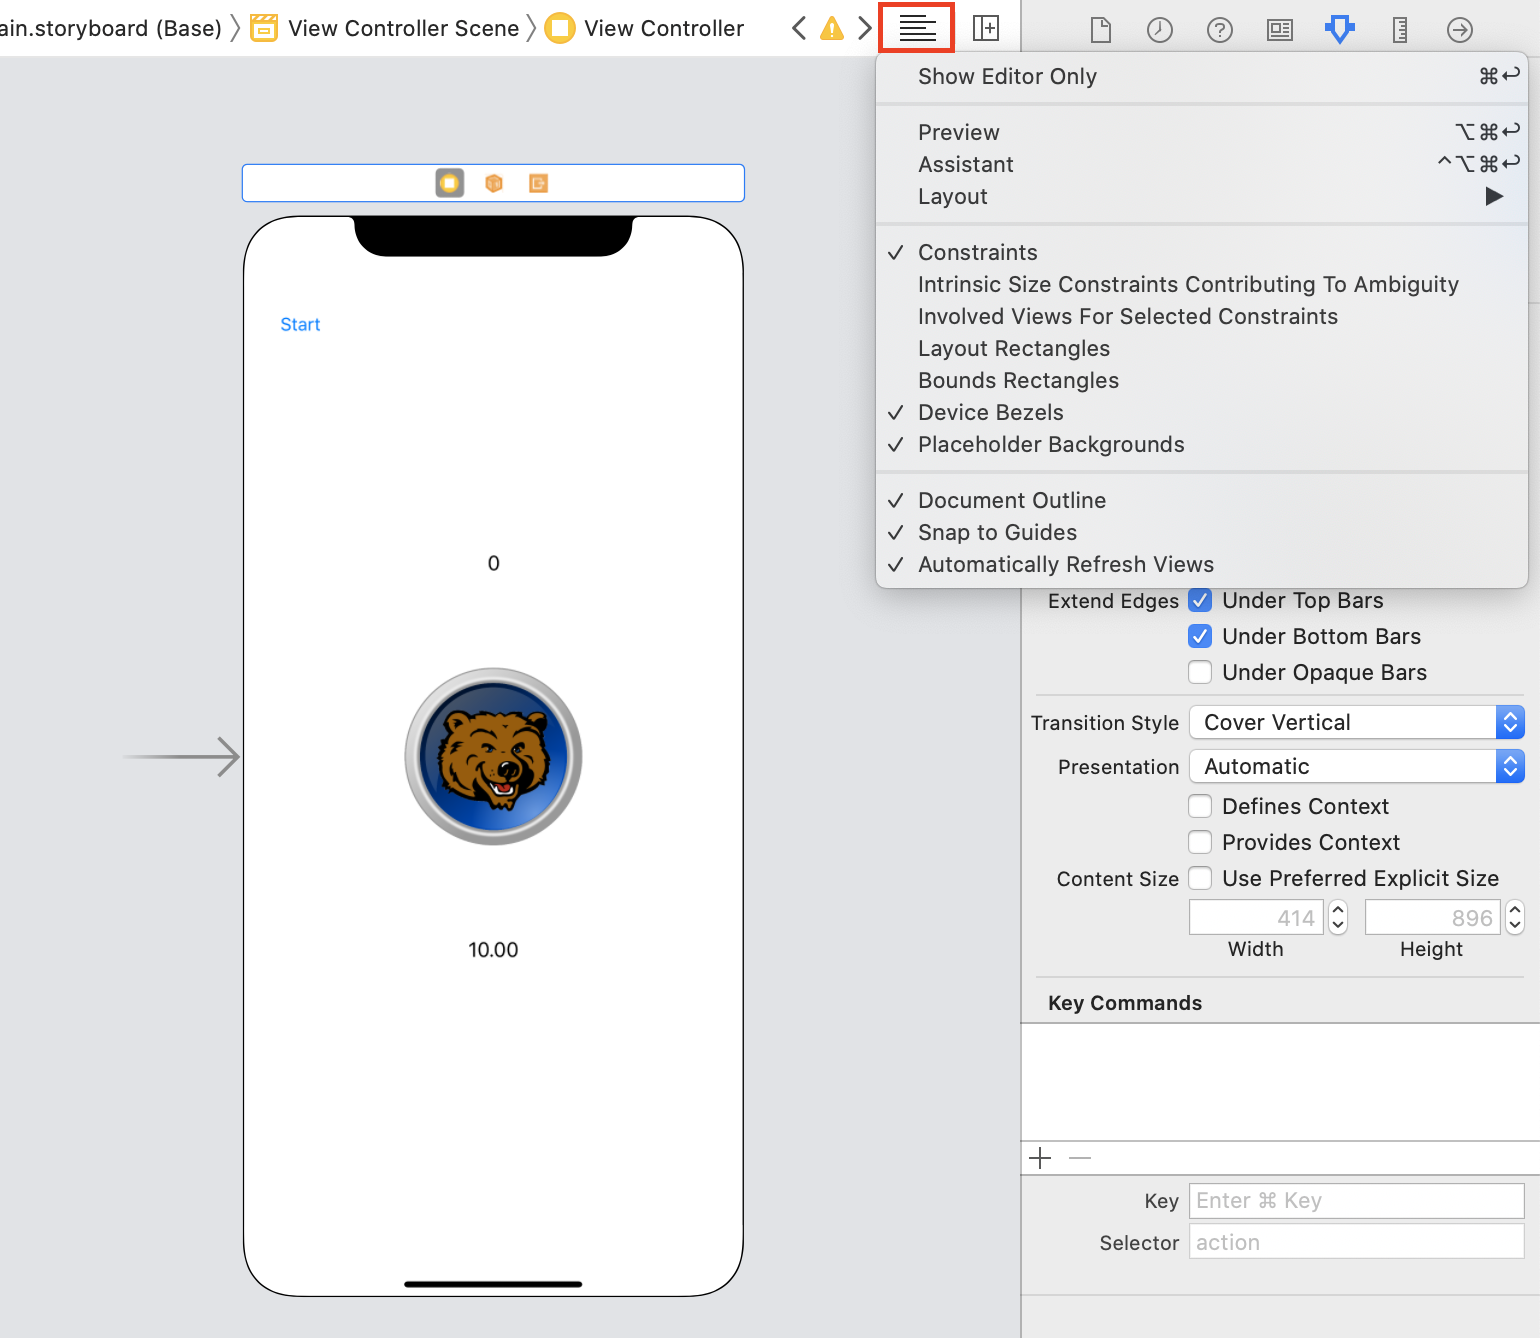
Task: Toggle Under Bottom Bars checkbox
Action: click(x=1200, y=636)
